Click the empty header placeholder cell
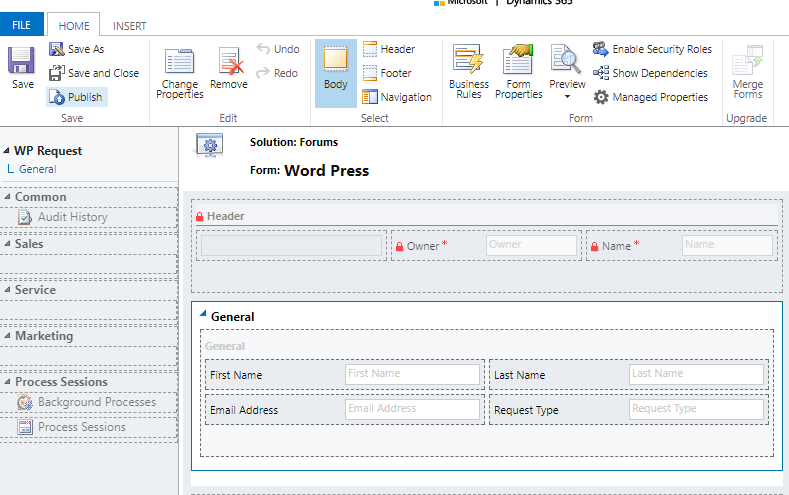This screenshot has width=789, height=495. 291,245
